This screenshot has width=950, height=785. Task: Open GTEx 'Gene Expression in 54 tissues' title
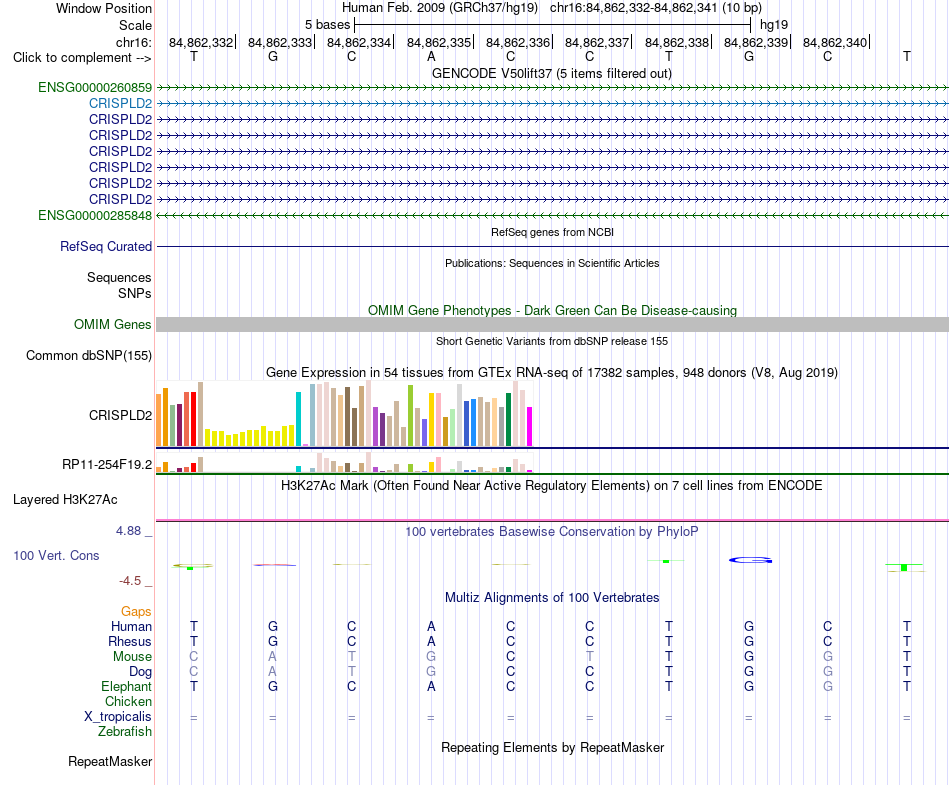coord(552,373)
